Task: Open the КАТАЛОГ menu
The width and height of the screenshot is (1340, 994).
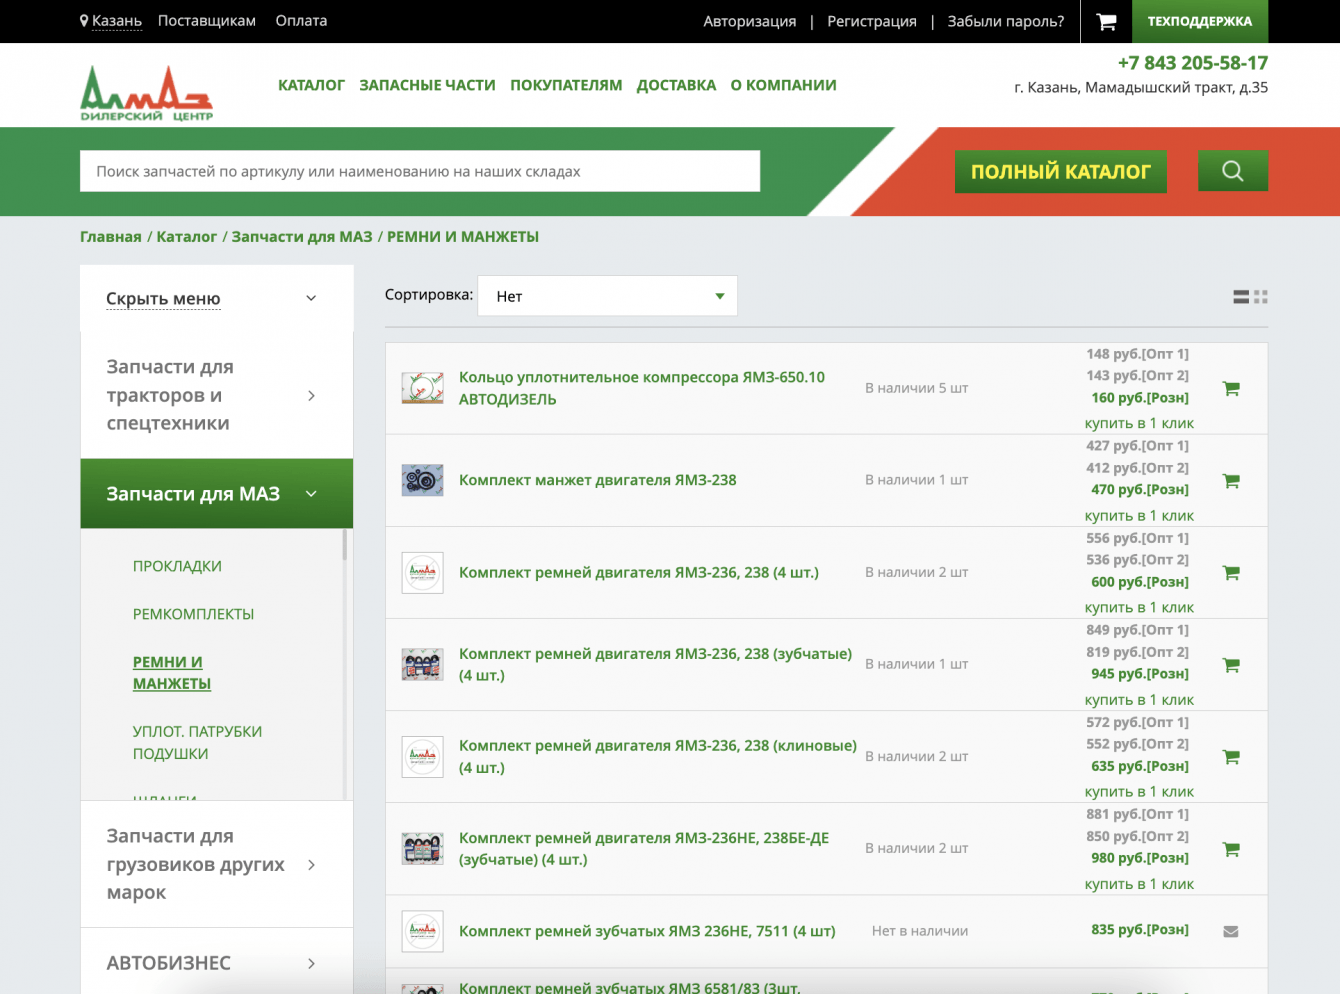Action: click(311, 85)
